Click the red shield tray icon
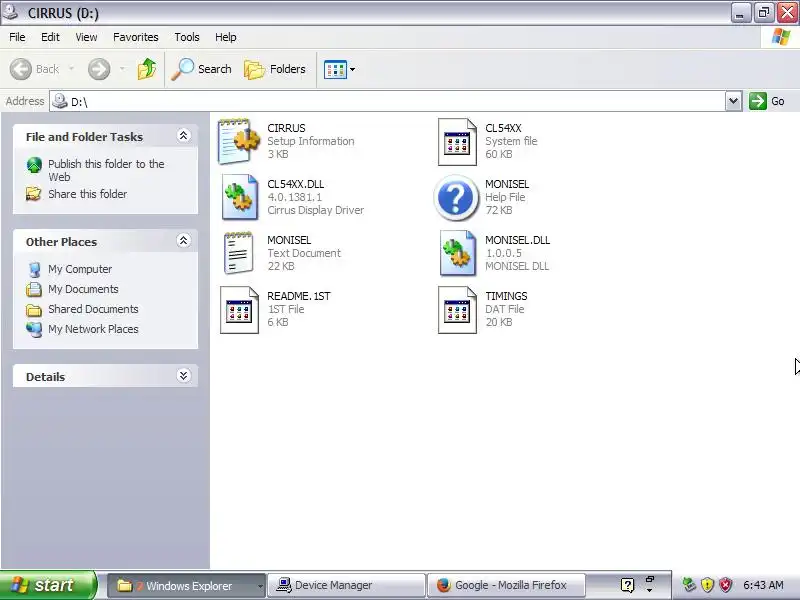800x600 pixels. tap(726, 585)
